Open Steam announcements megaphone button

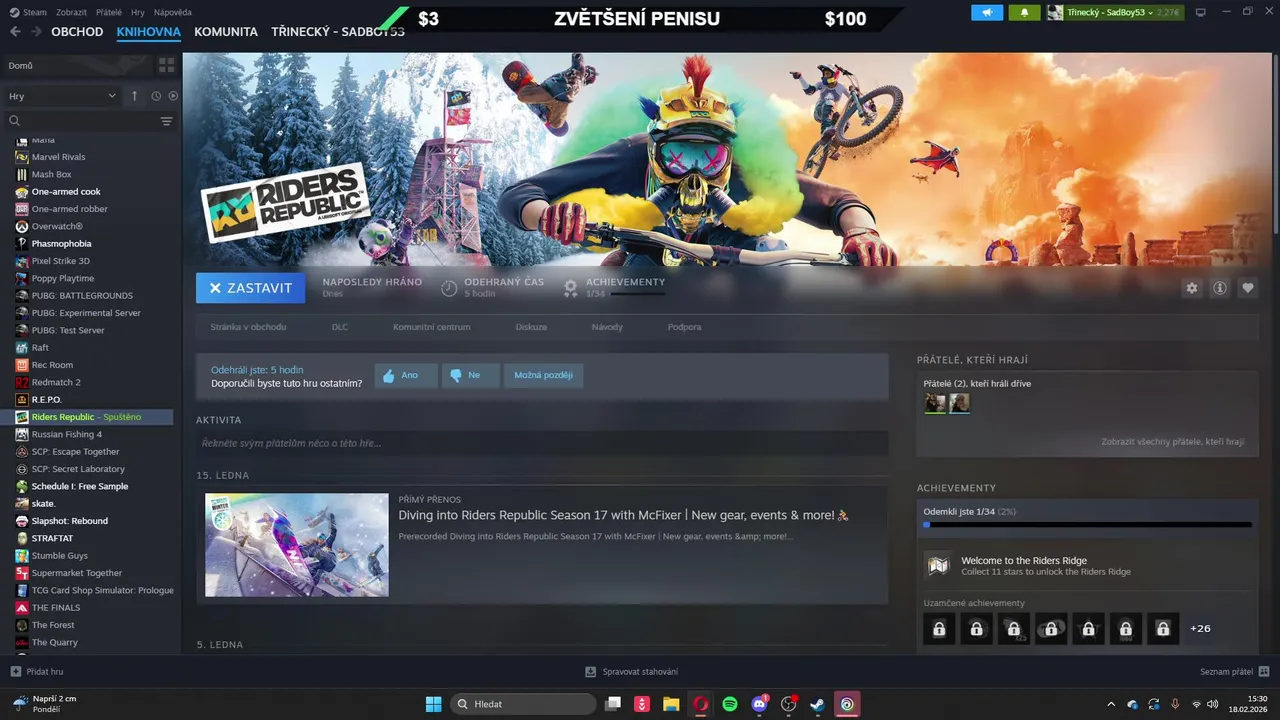point(986,12)
